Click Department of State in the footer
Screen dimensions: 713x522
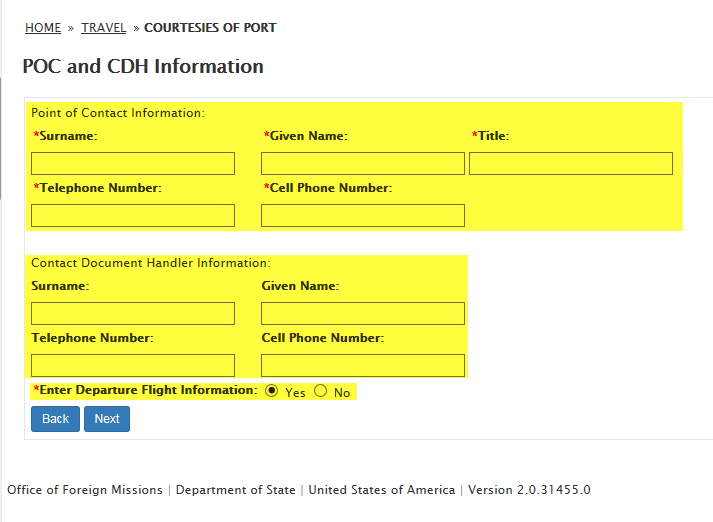coord(236,490)
